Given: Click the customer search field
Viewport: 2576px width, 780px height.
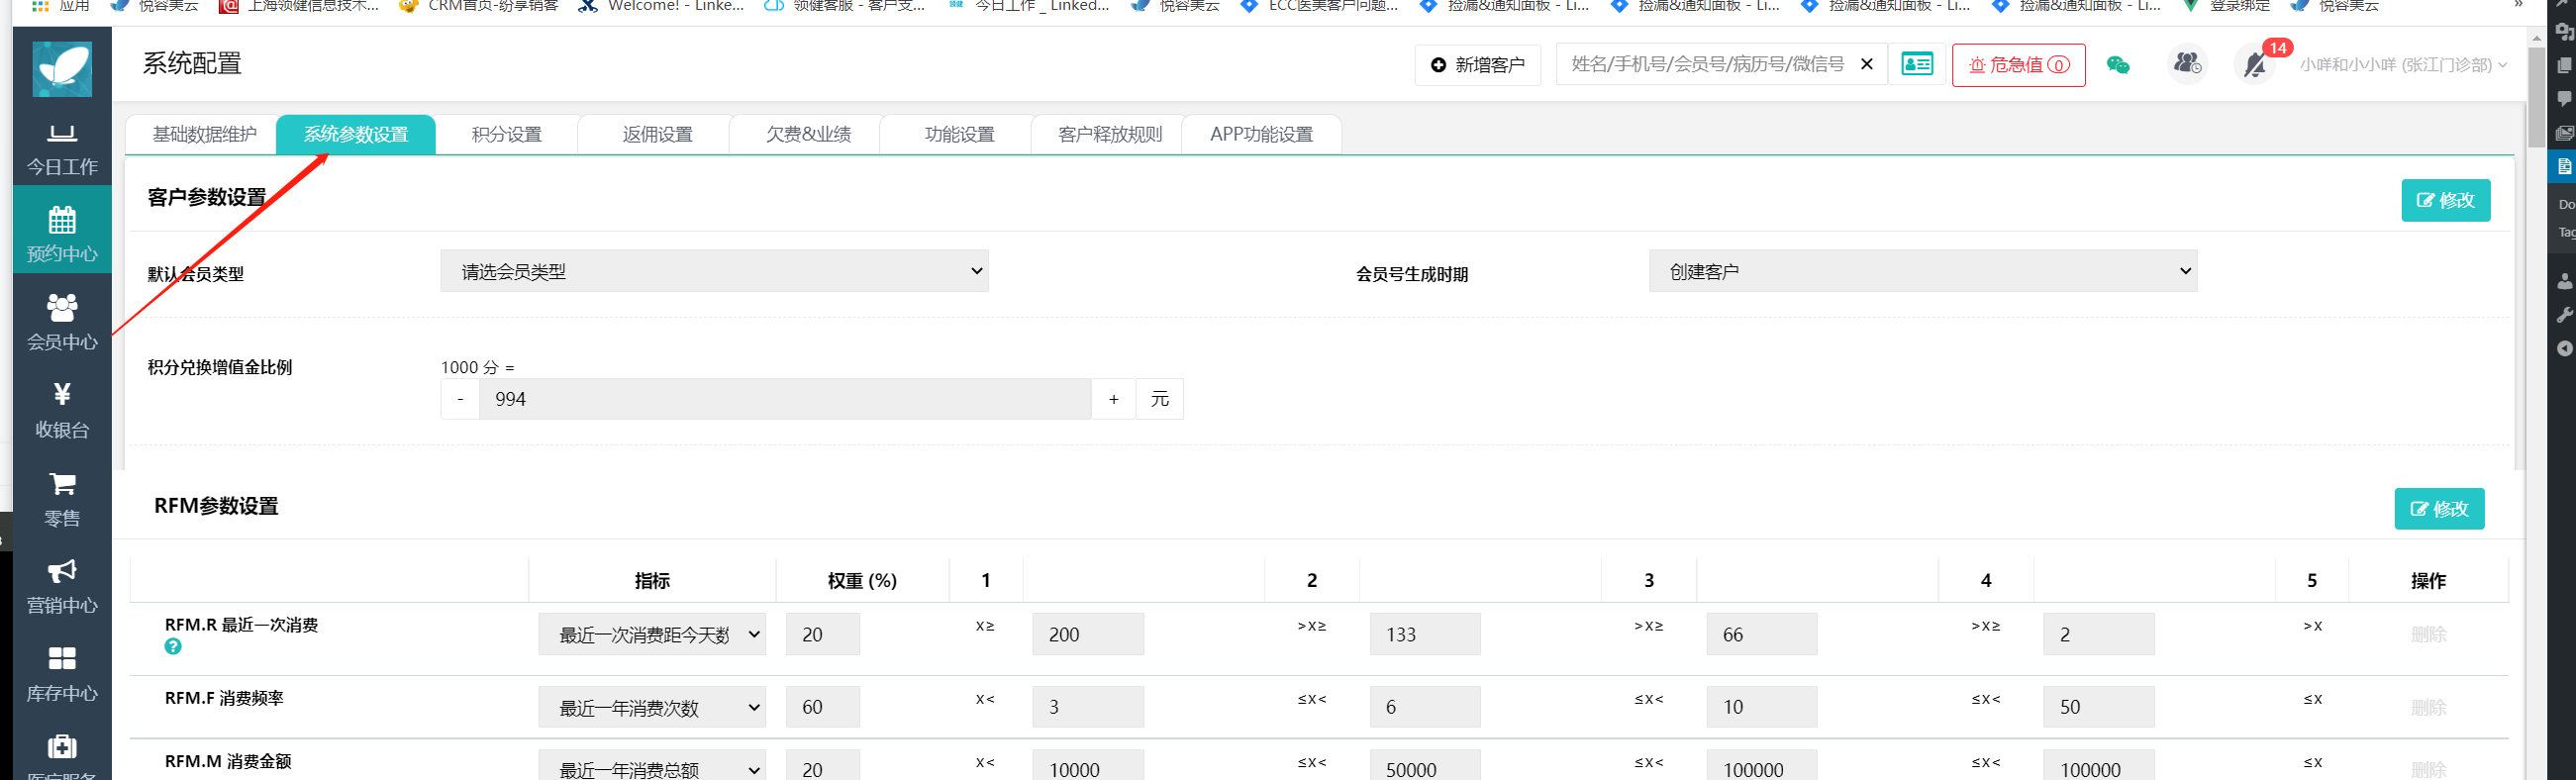Looking at the screenshot, I should pos(1708,64).
